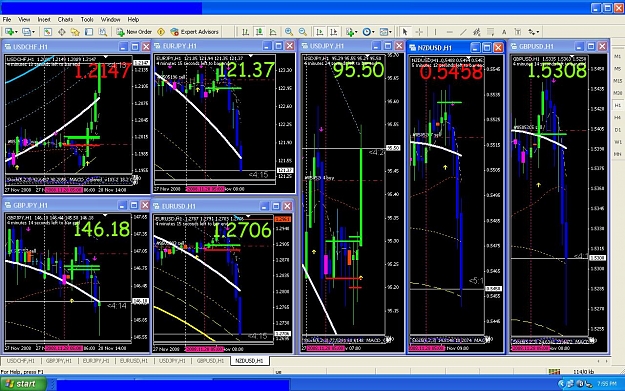Switch to the USDJPY,H1 chart tab

coord(172,361)
